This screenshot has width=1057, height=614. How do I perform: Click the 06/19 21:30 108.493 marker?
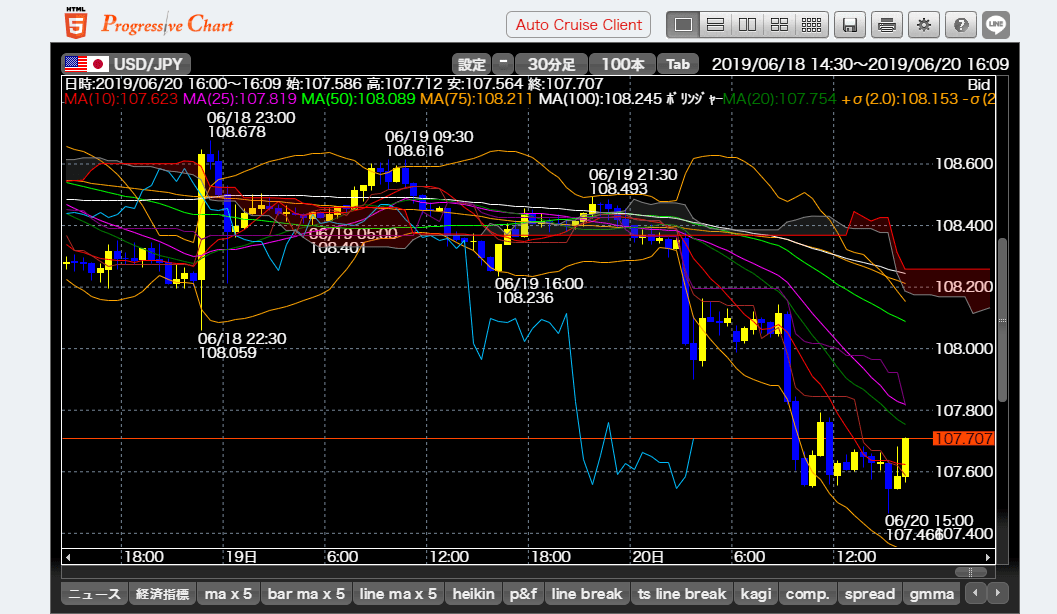(632, 182)
